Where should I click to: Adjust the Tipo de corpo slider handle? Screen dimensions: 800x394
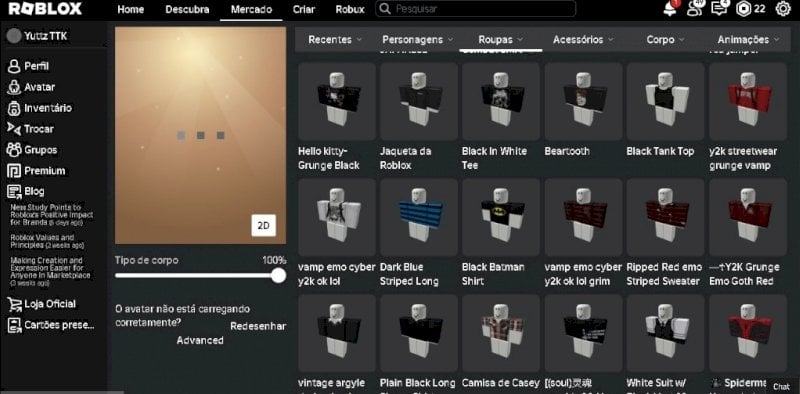click(x=278, y=276)
